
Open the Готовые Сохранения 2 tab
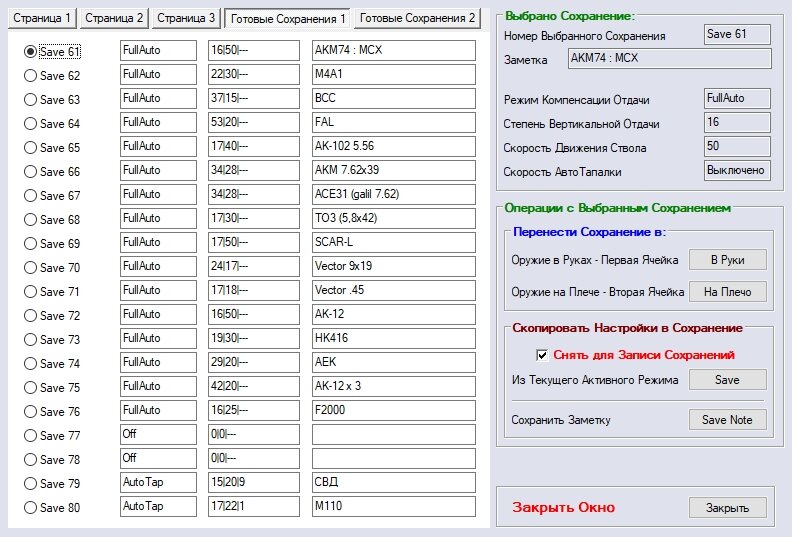point(417,18)
